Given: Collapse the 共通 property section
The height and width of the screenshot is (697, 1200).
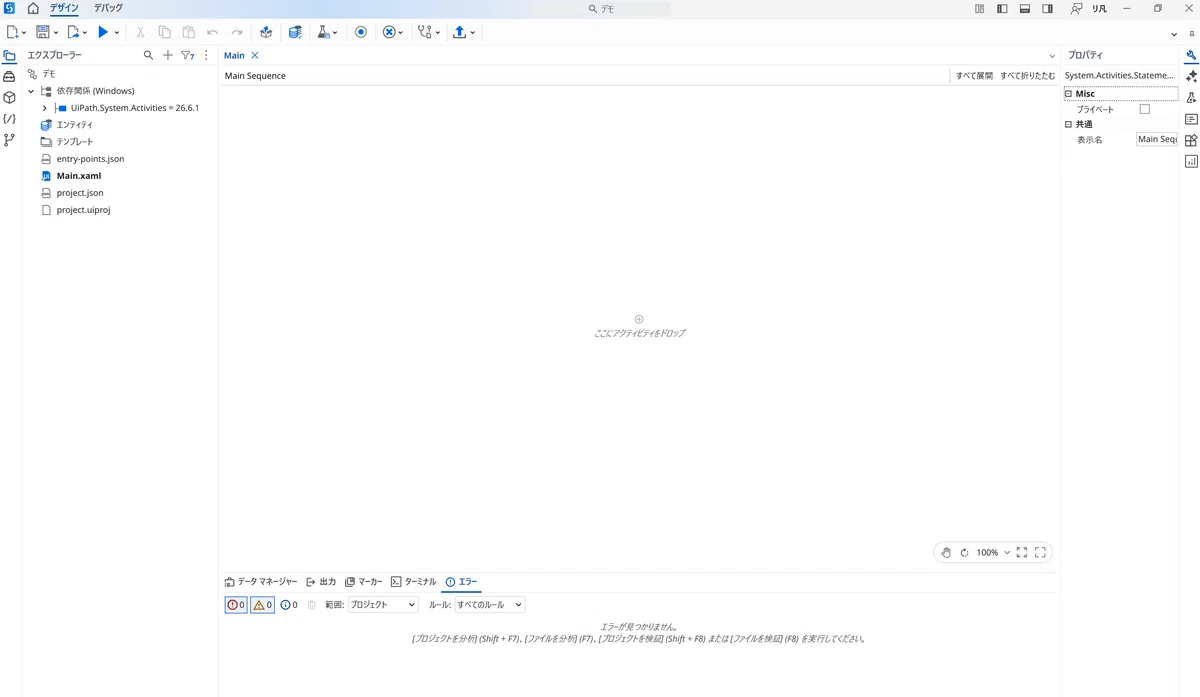Looking at the screenshot, I should (x=1068, y=124).
